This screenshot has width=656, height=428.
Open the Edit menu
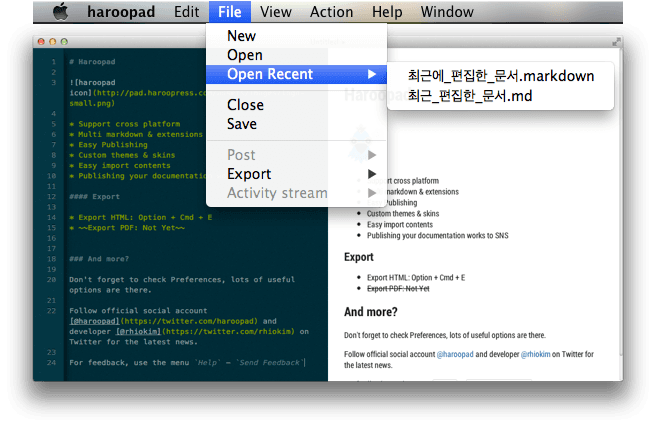click(185, 13)
